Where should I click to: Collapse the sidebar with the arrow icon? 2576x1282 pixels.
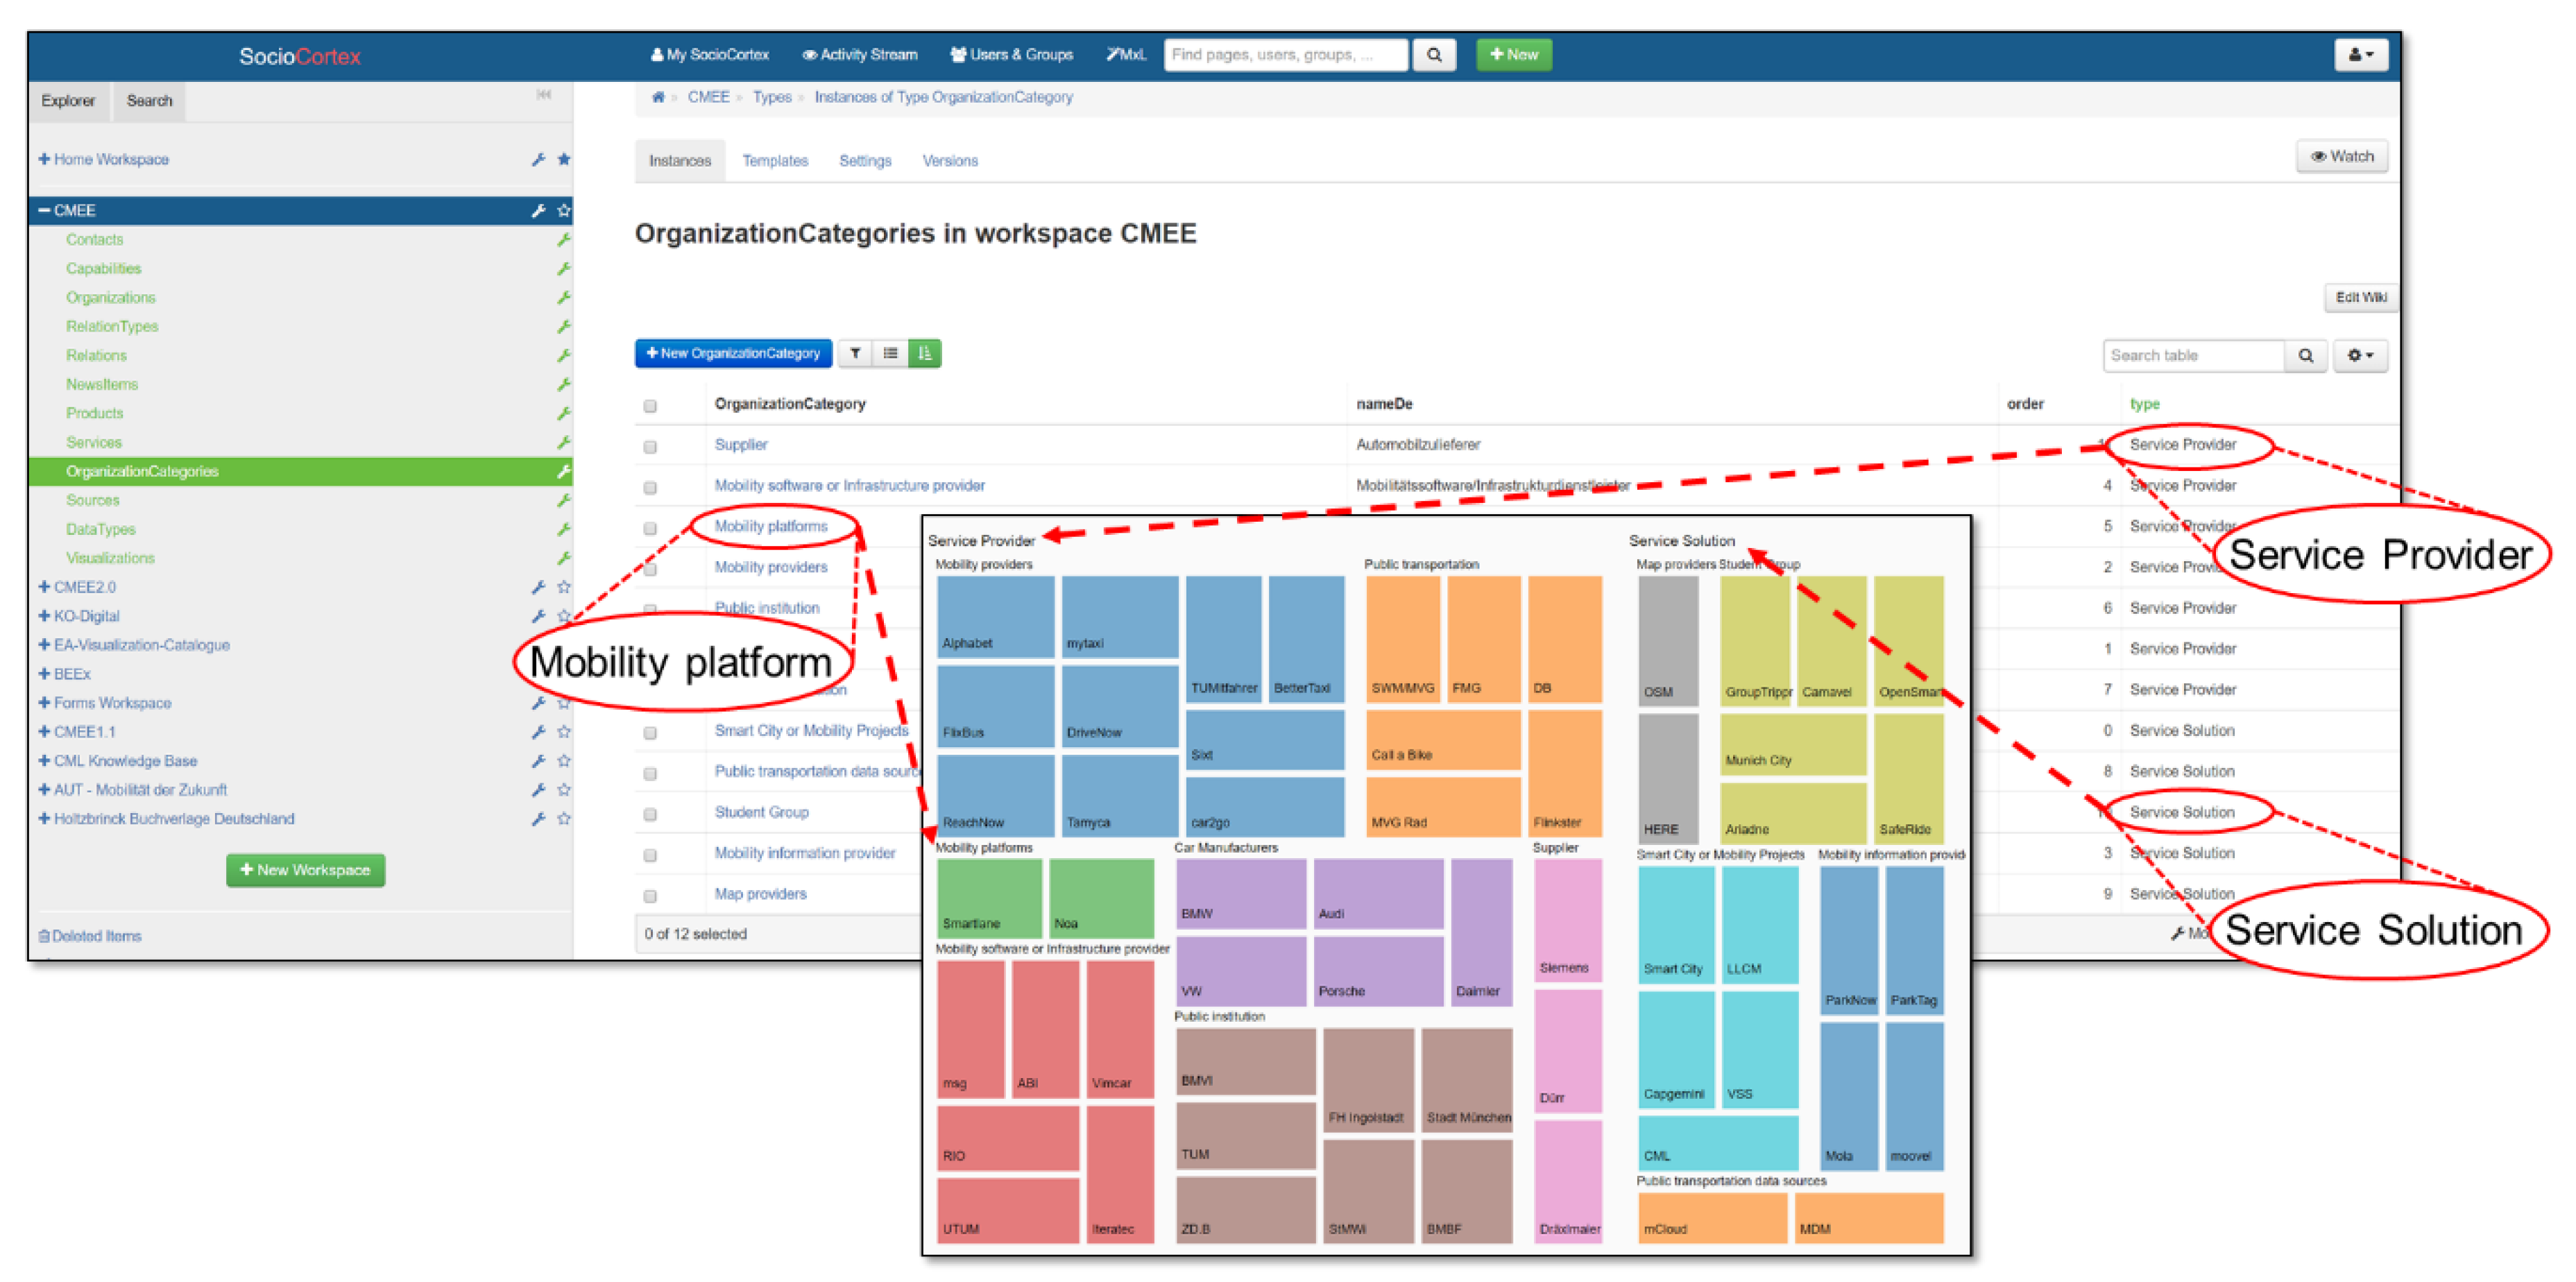click(544, 95)
